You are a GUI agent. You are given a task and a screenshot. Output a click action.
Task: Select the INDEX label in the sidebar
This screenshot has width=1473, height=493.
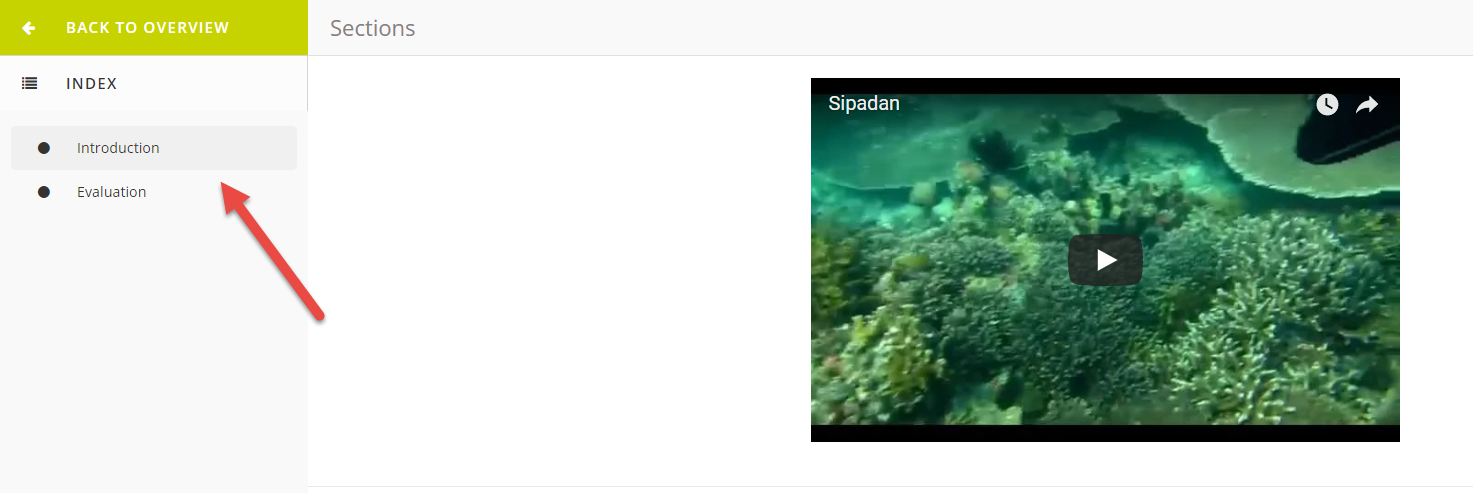pos(92,84)
